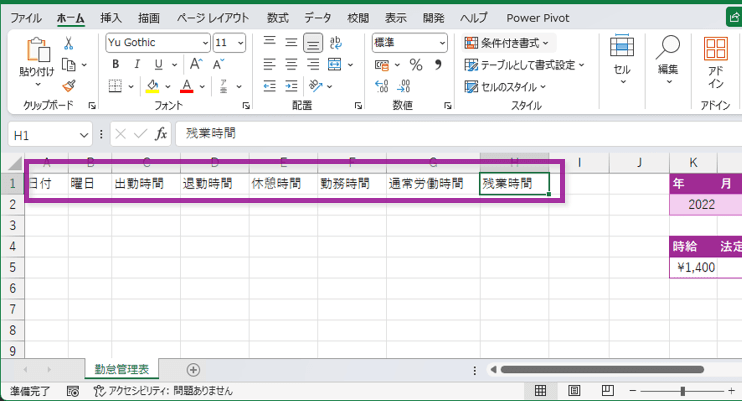Screen dimensions: 742x401
Task: Increase decimal places icon
Action: pyautogui.click(x=381, y=86)
